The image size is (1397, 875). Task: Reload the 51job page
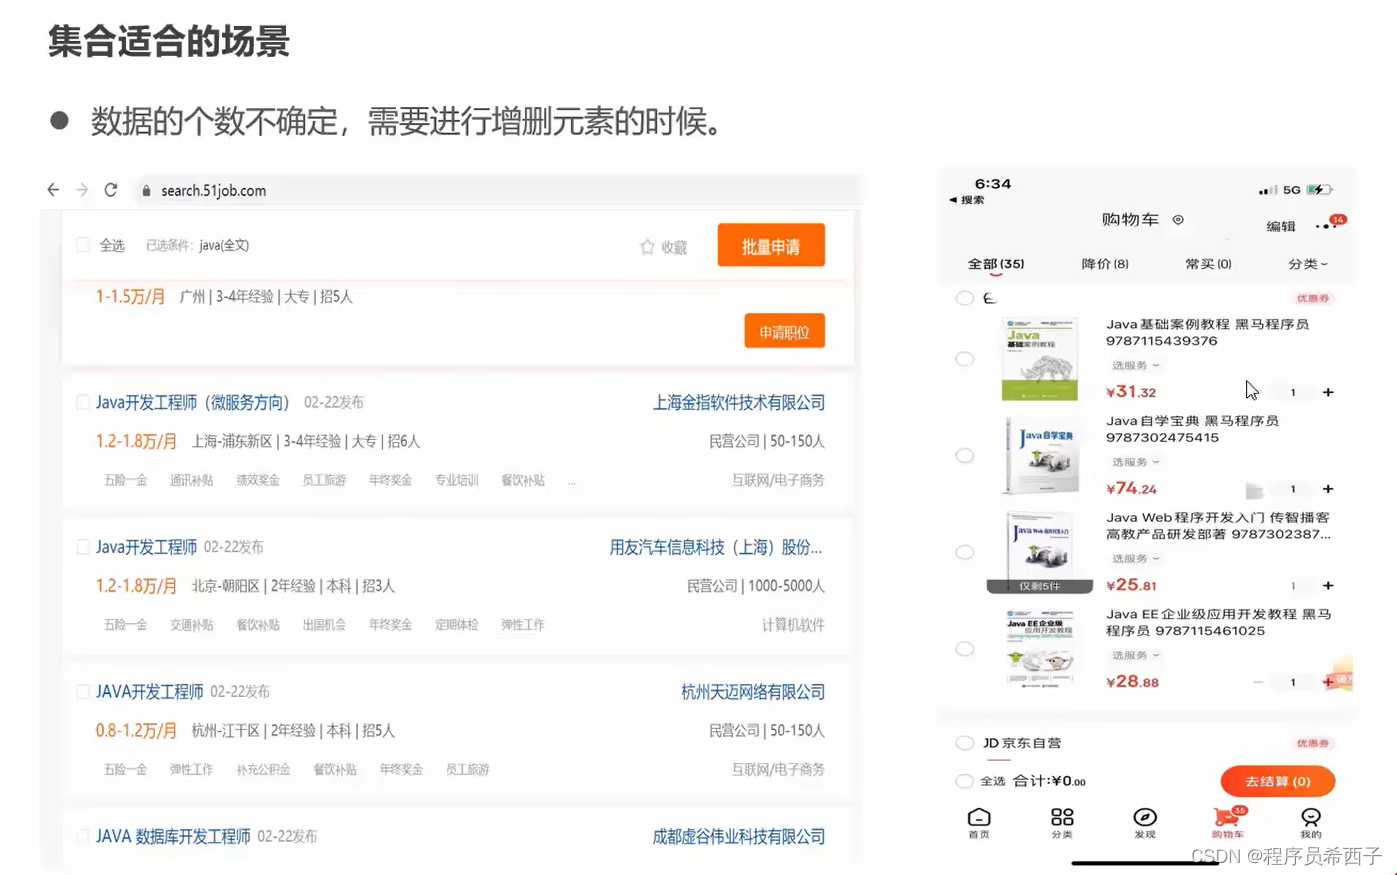[x=111, y=190]
